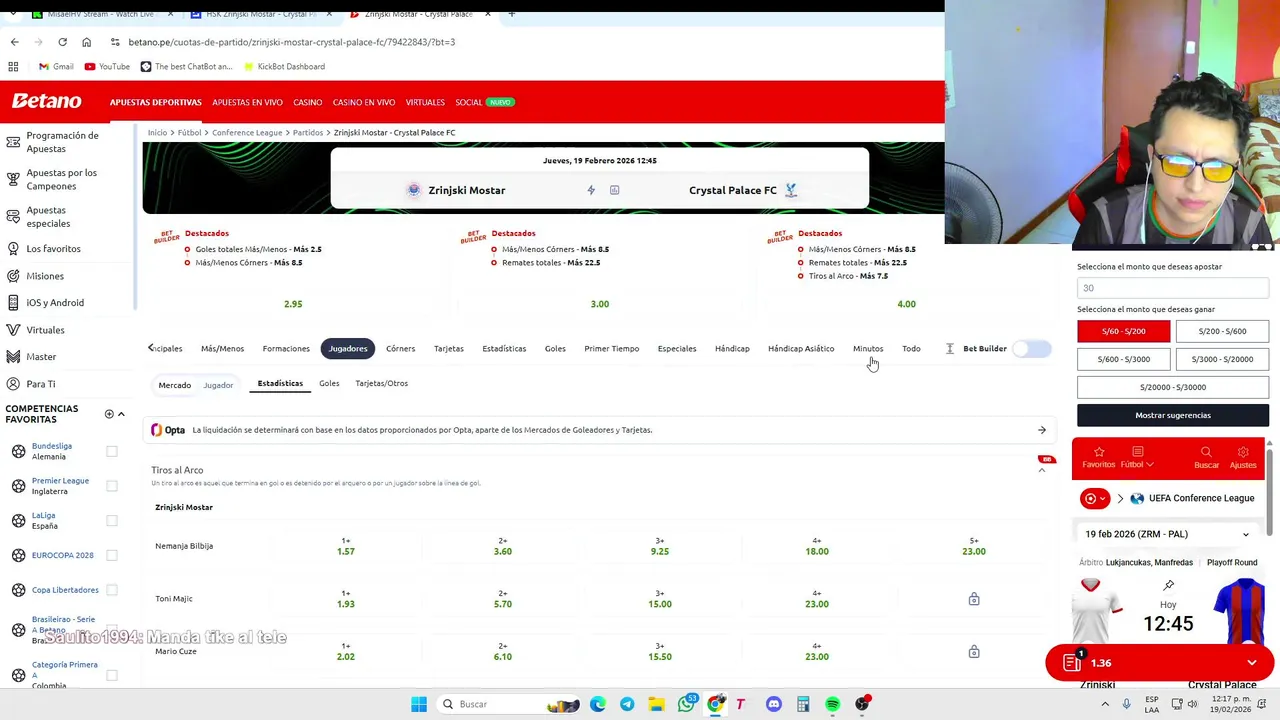Check the Premier League Inglaterra checkbox
Screen dimensions: 1280x720
(x=112, y=486)
